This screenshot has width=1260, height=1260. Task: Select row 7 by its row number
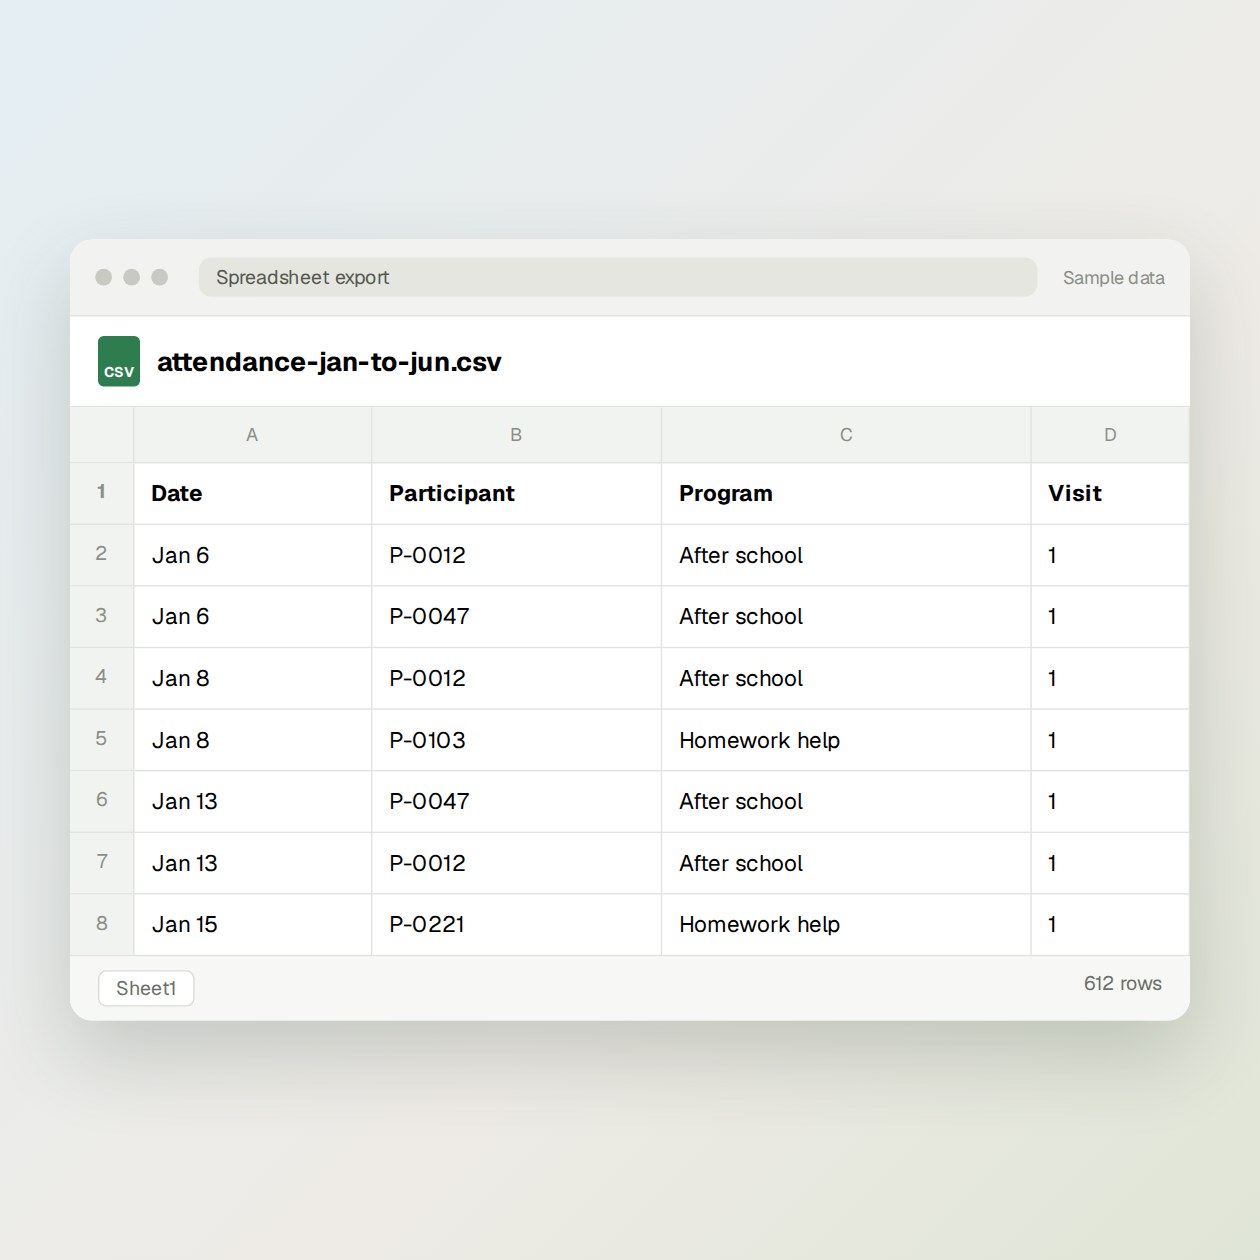[101, 862]
